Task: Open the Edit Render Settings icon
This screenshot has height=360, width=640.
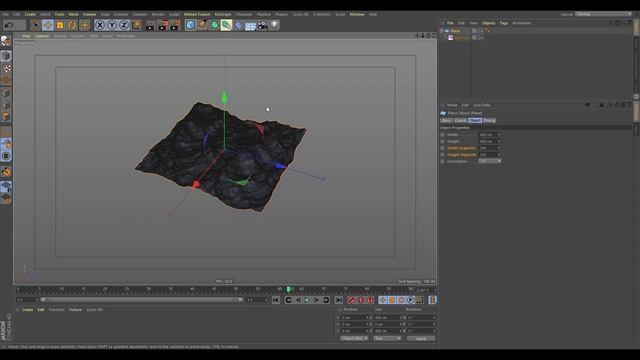Action: point(175,25)
